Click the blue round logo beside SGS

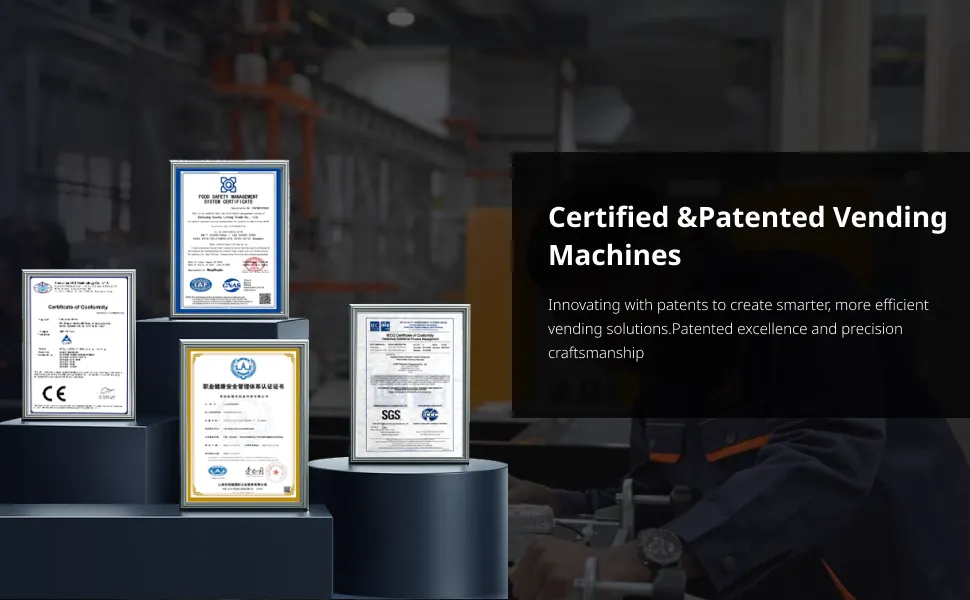coord(430,414)
